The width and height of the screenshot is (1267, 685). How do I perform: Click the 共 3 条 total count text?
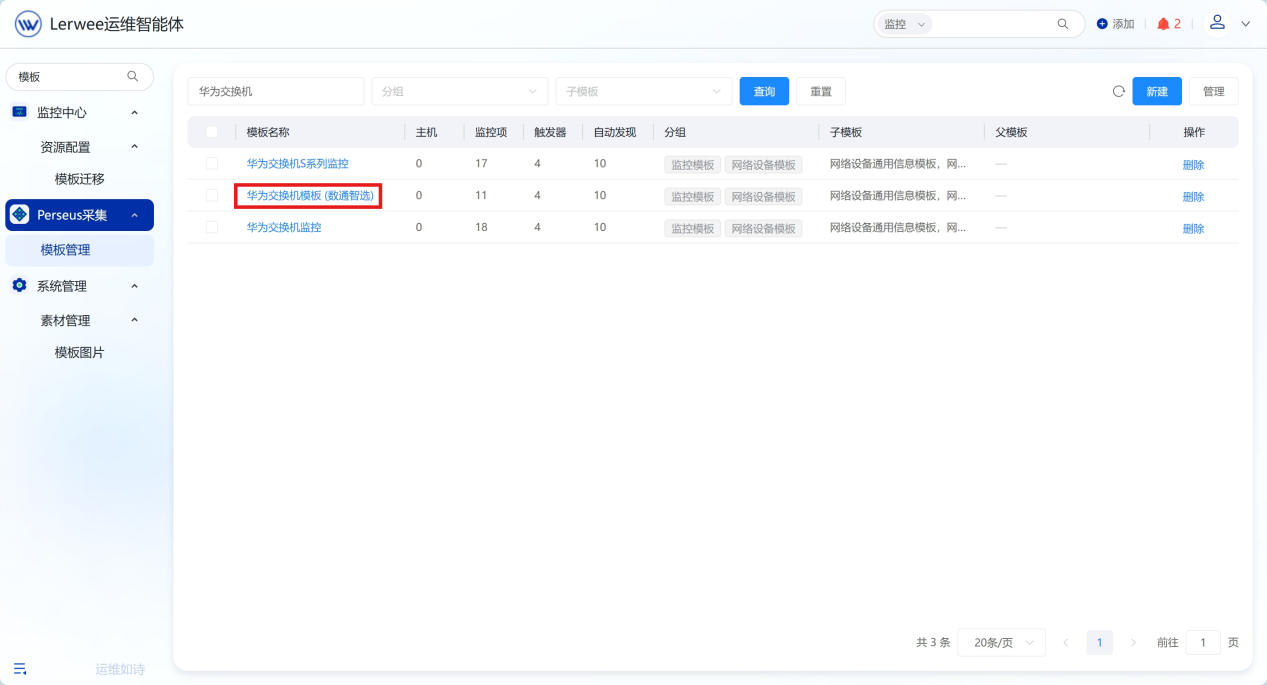(933, 643)
